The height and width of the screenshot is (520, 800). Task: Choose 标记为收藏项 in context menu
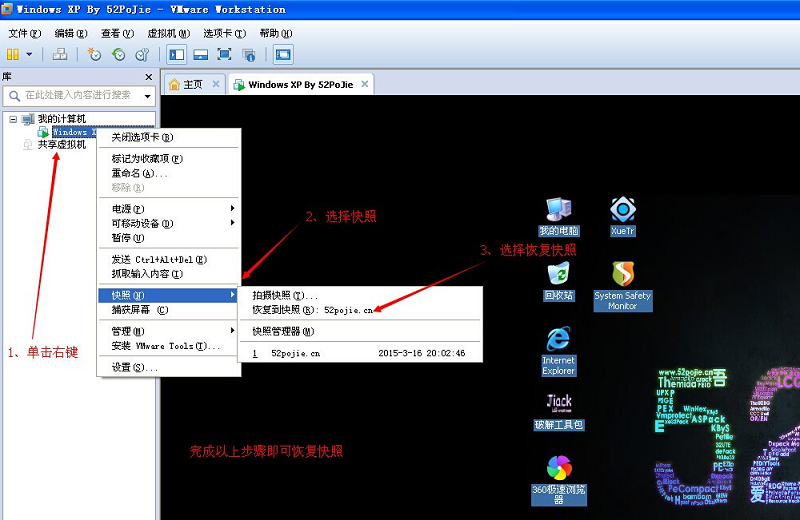168,159
